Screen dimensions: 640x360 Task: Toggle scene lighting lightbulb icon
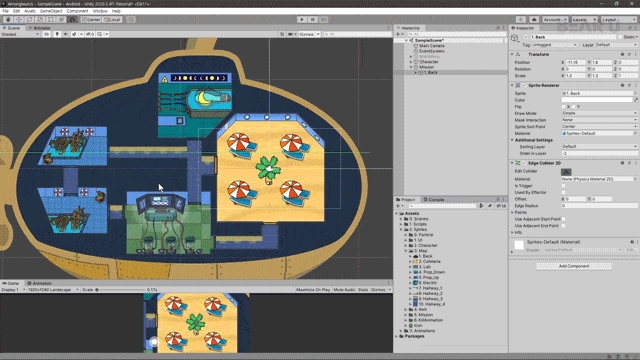coord(57,34)
